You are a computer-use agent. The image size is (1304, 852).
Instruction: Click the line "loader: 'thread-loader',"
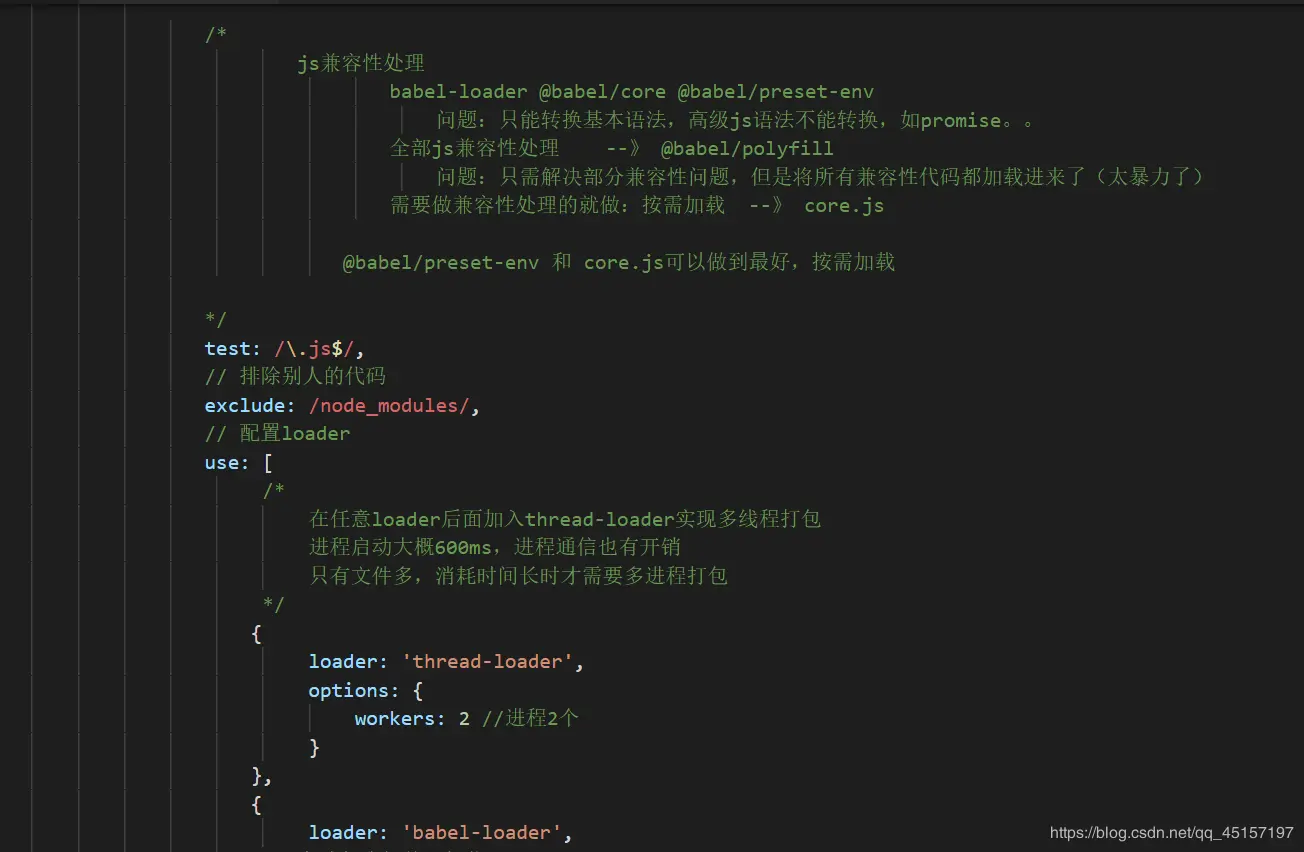tap(446, 661)
